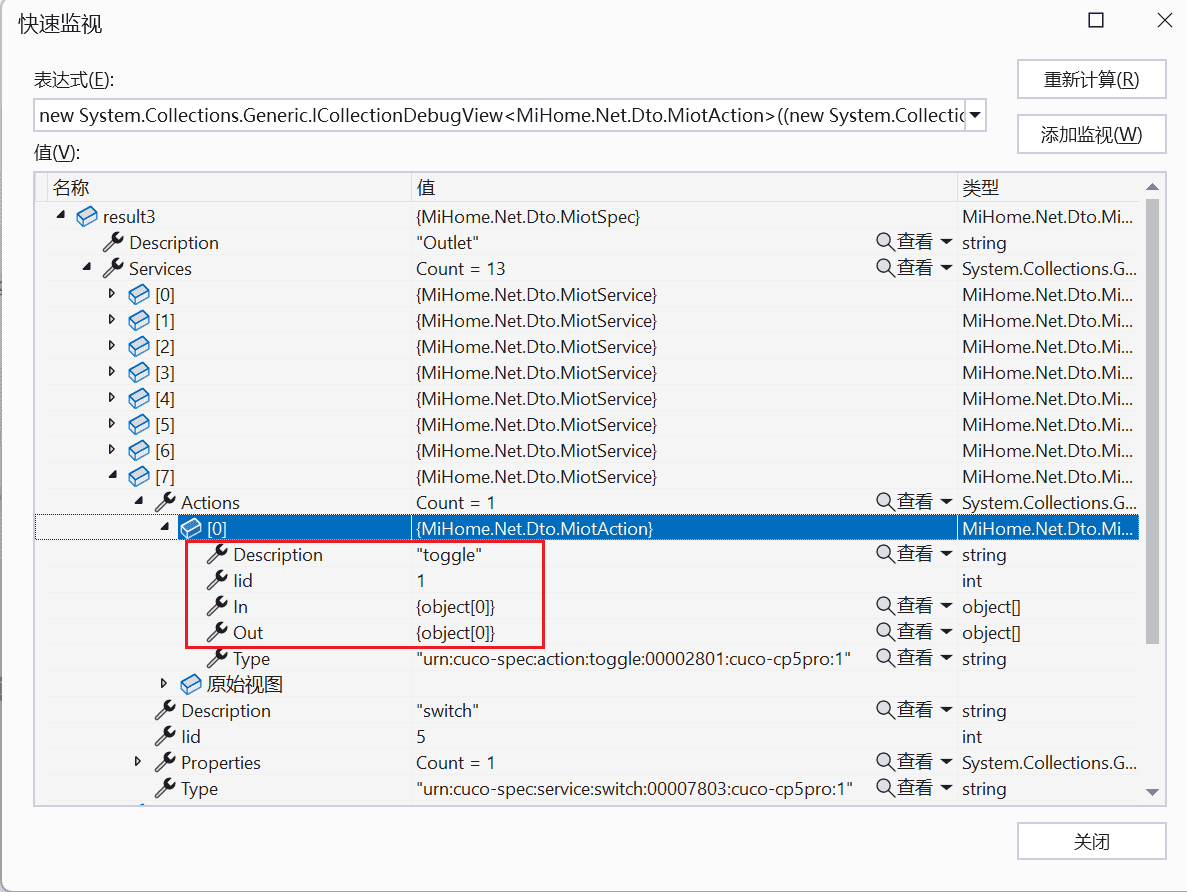Click the 关闭 button
1187x892 pixels.
tap(1091, 841)
